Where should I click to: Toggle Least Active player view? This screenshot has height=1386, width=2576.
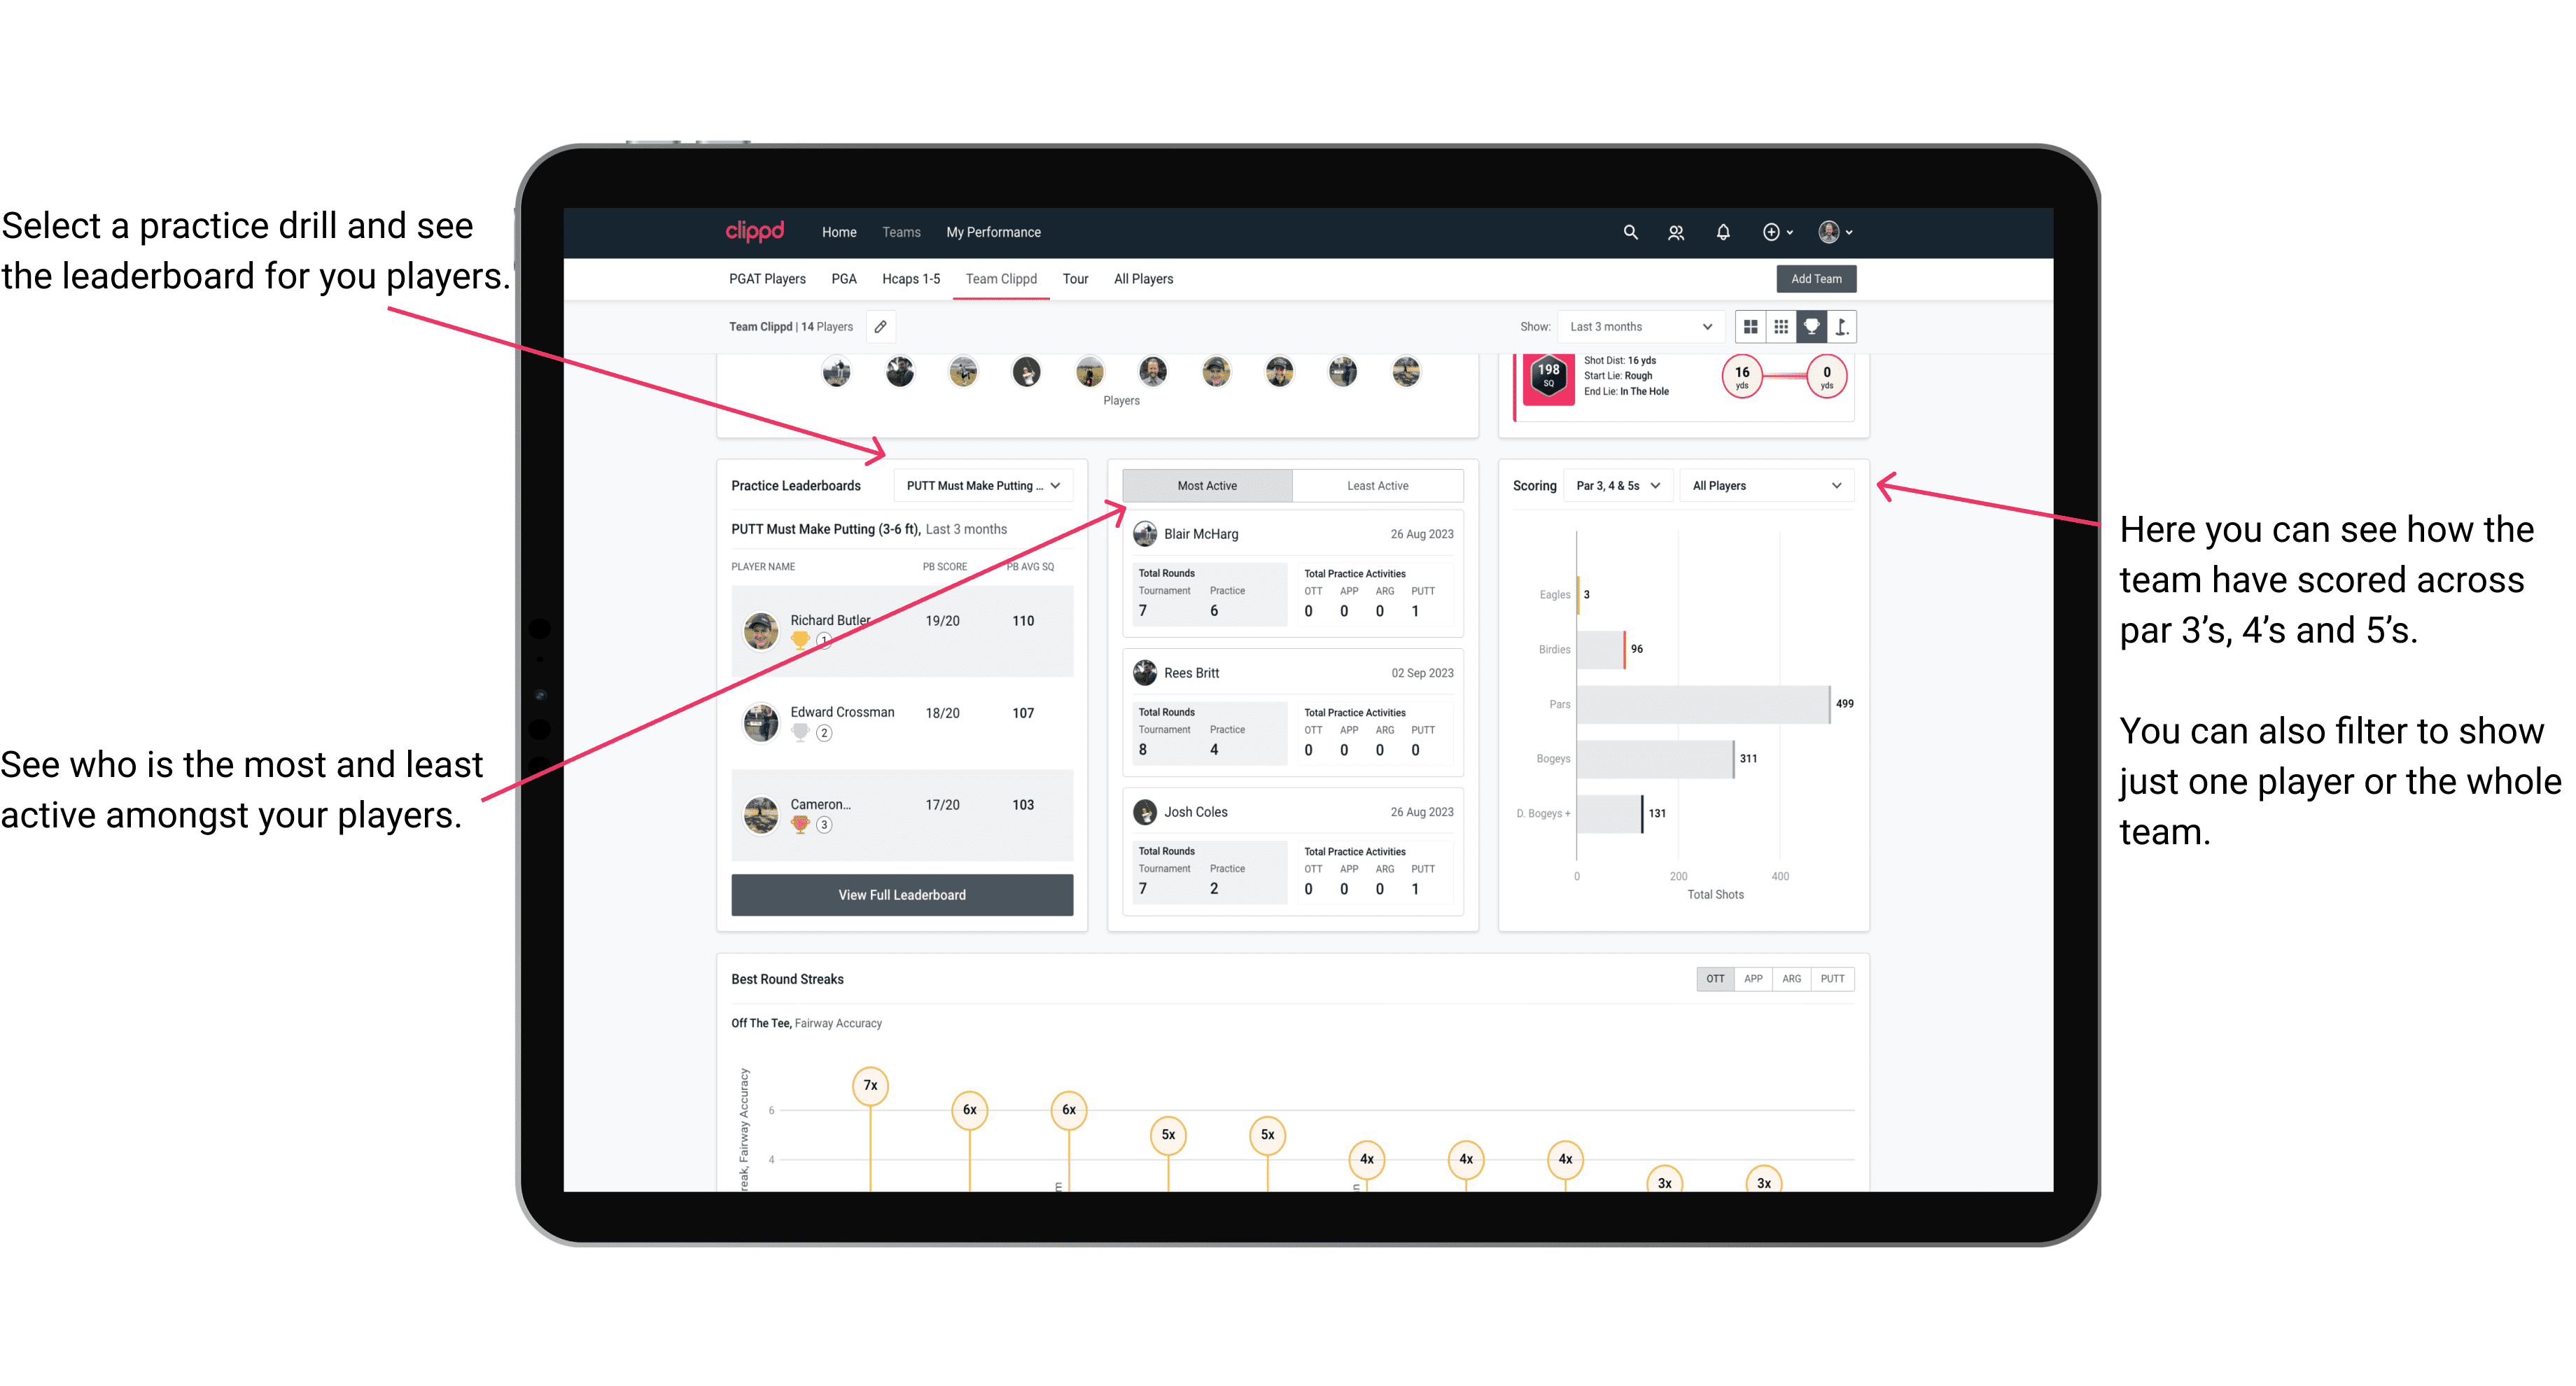1377,486
